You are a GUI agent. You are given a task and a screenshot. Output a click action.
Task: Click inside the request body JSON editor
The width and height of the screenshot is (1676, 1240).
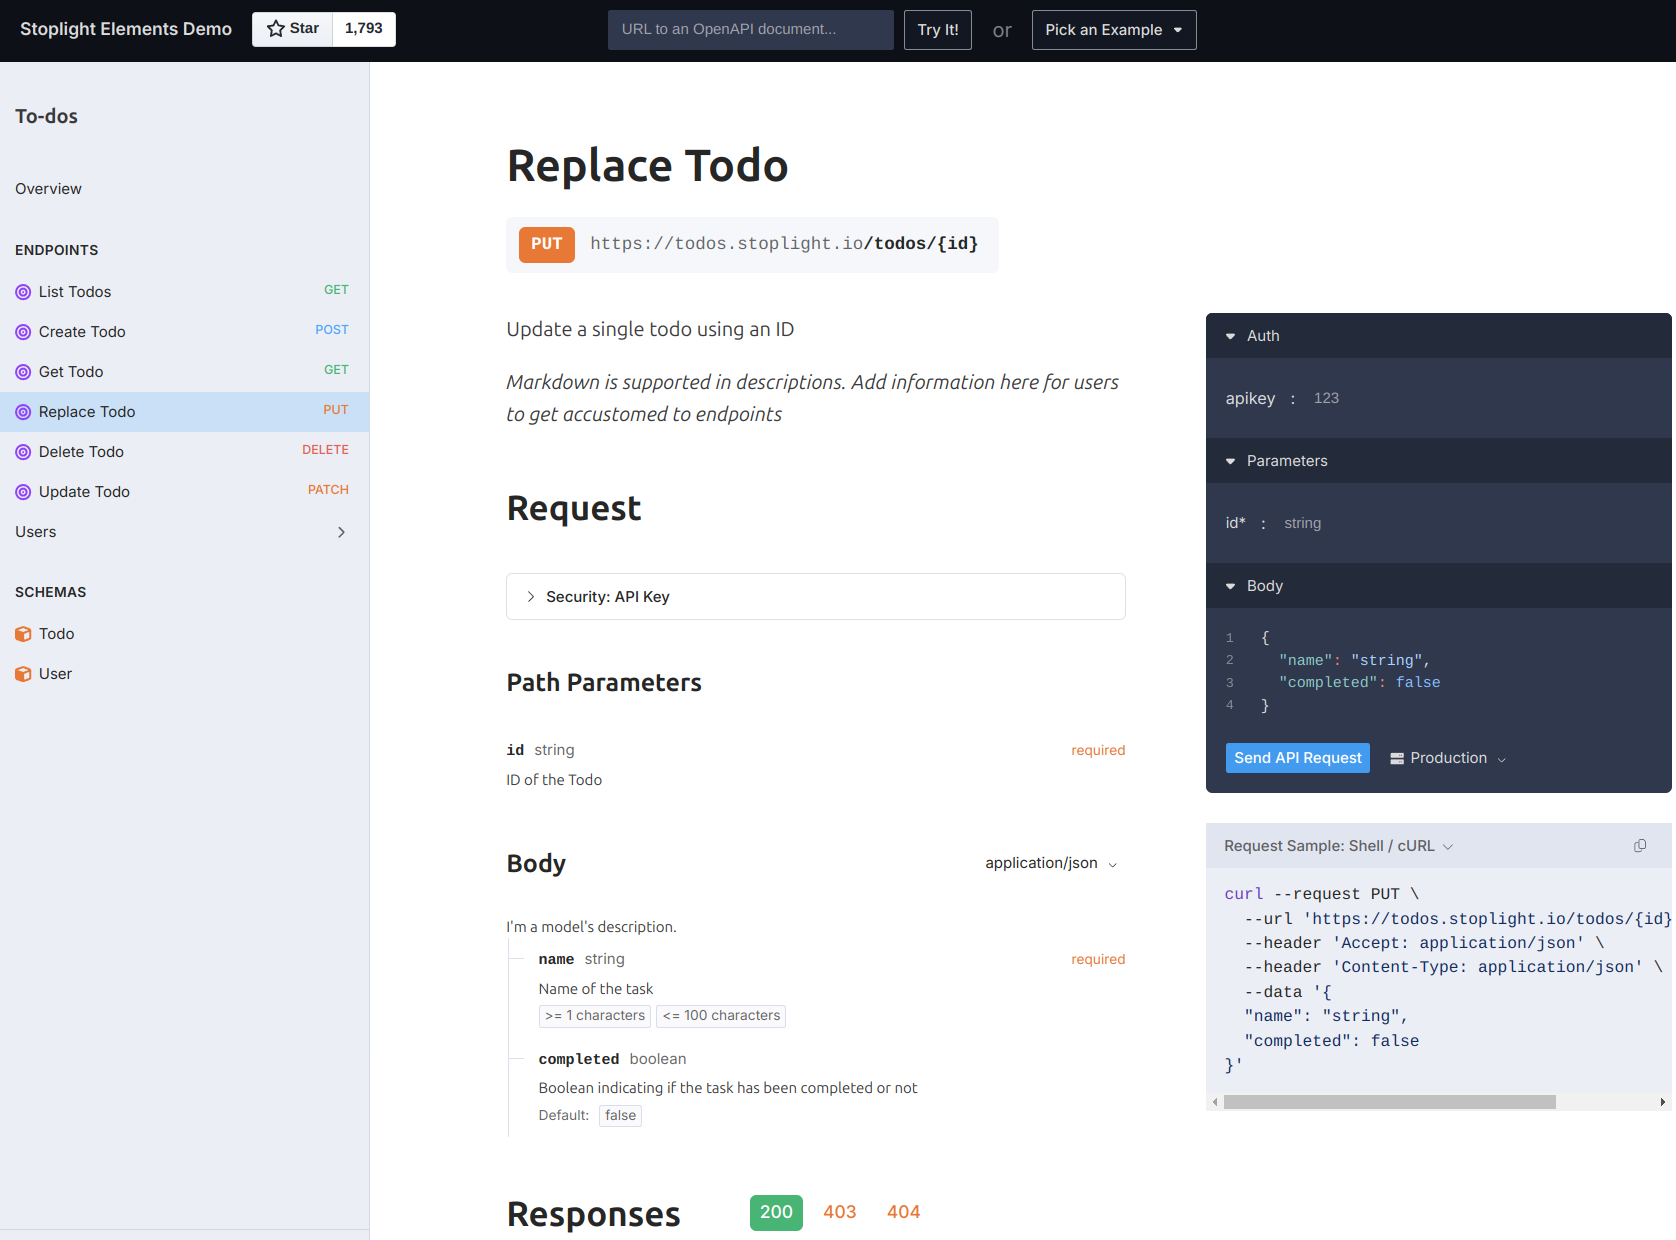[1440, 671]
